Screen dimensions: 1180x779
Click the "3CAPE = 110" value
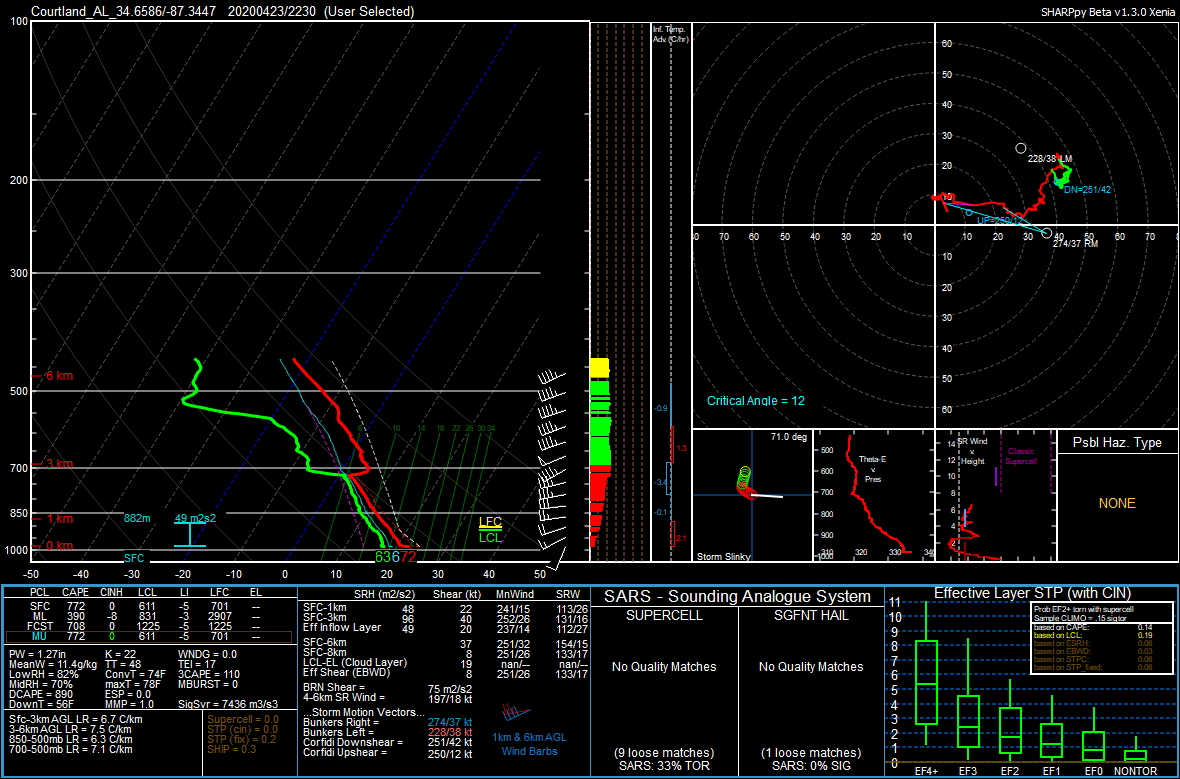[208, 674]
